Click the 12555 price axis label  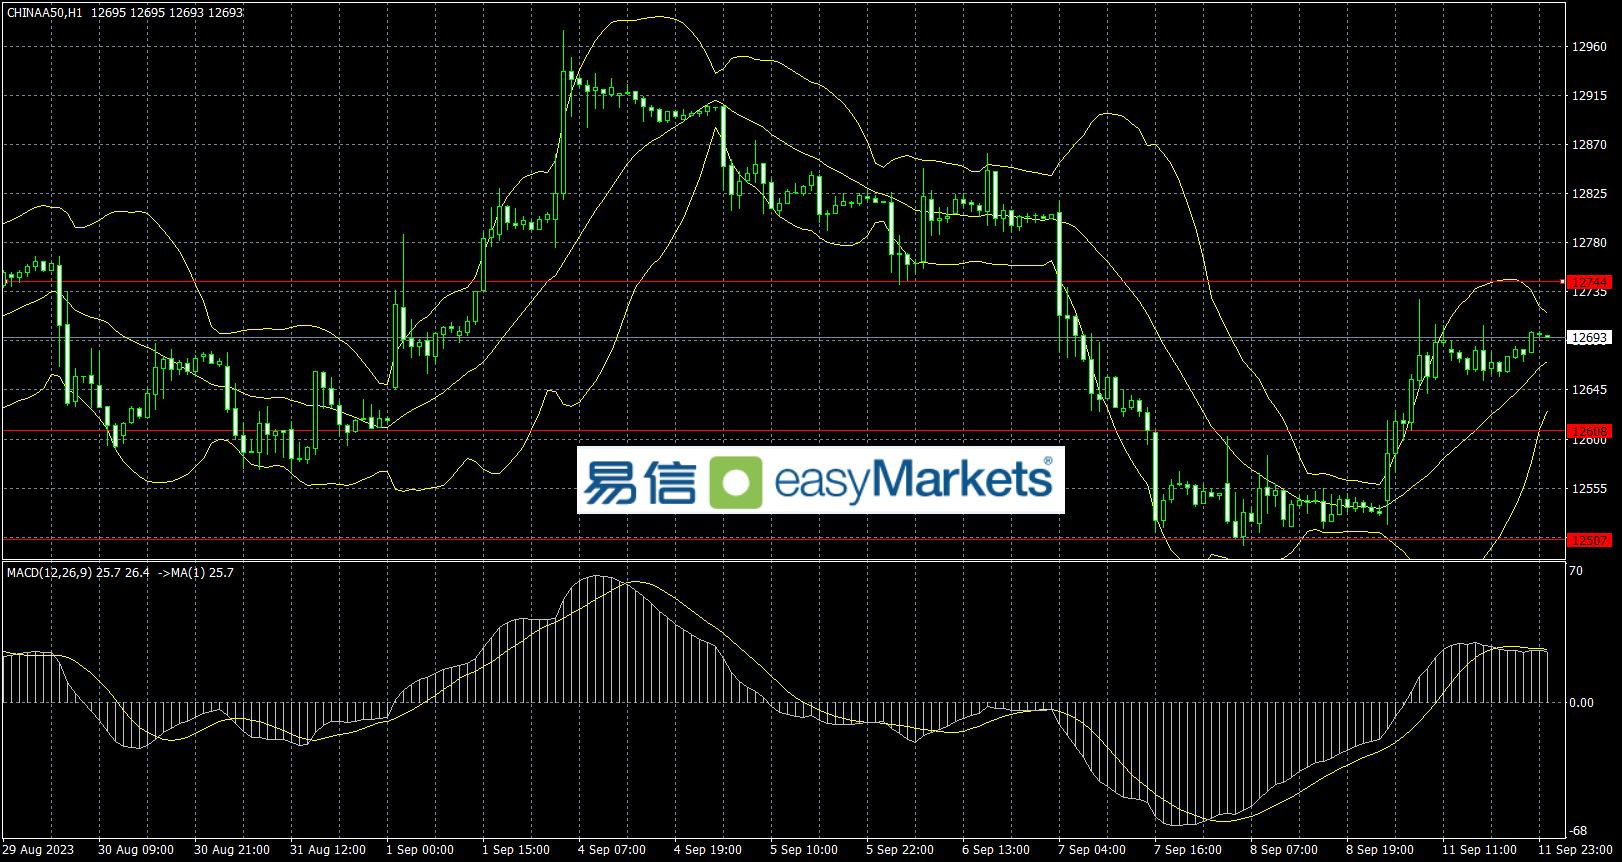click(x=1589, y=489)
